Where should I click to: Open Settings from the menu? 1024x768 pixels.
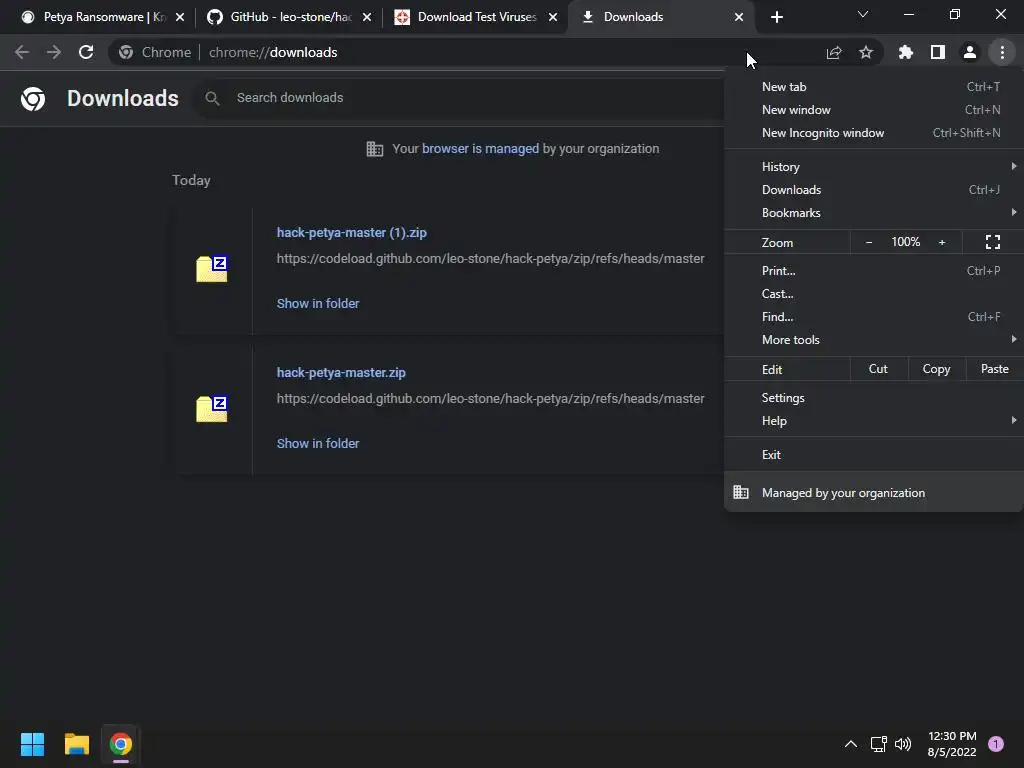[874, 398]
